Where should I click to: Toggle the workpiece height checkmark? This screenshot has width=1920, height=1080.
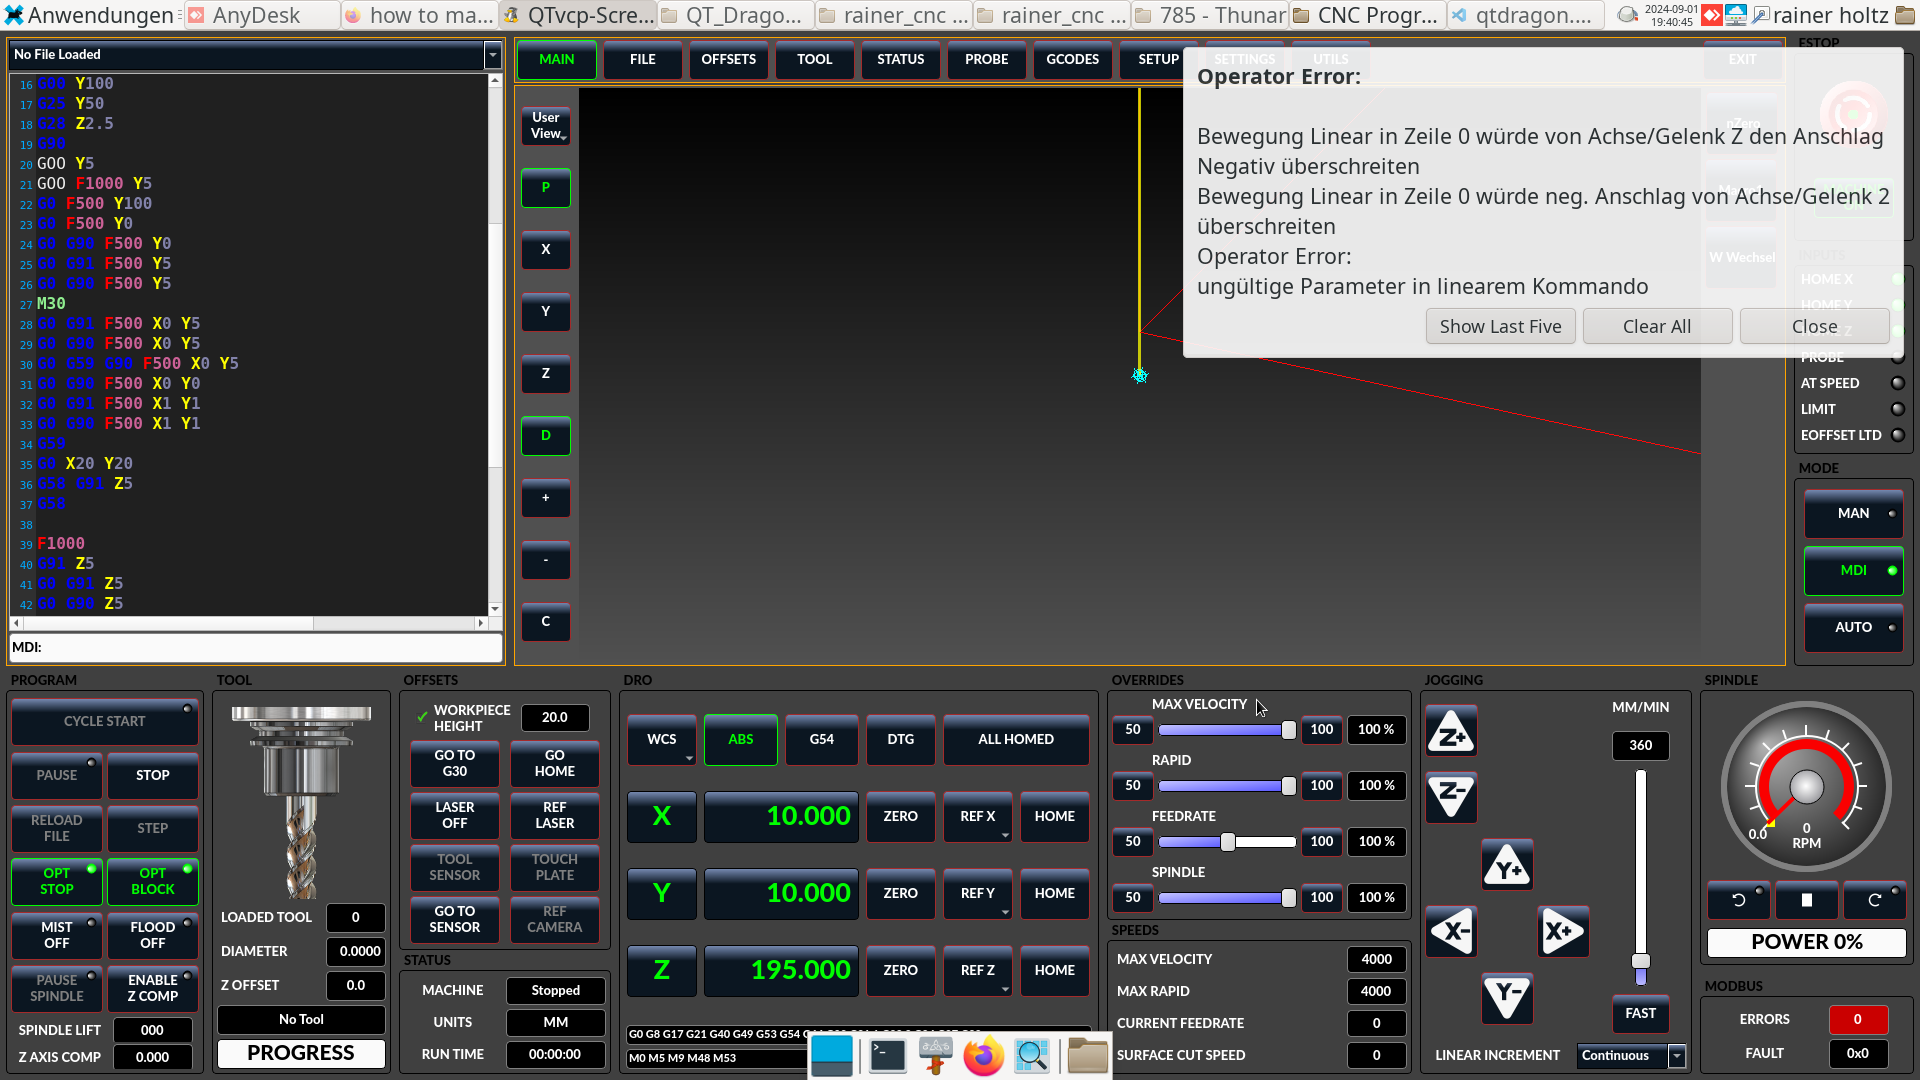422,717
